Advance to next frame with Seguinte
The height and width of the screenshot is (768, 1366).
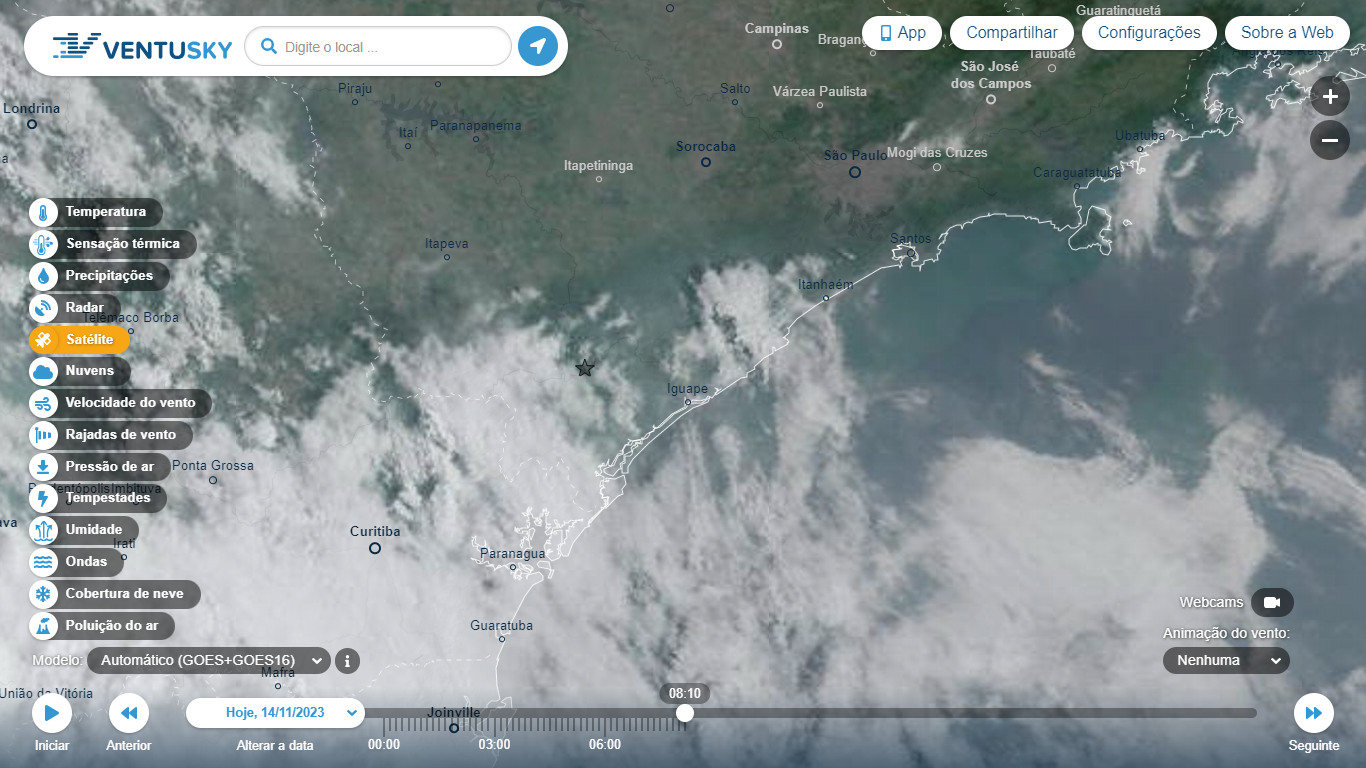(x=1314, y=713)
